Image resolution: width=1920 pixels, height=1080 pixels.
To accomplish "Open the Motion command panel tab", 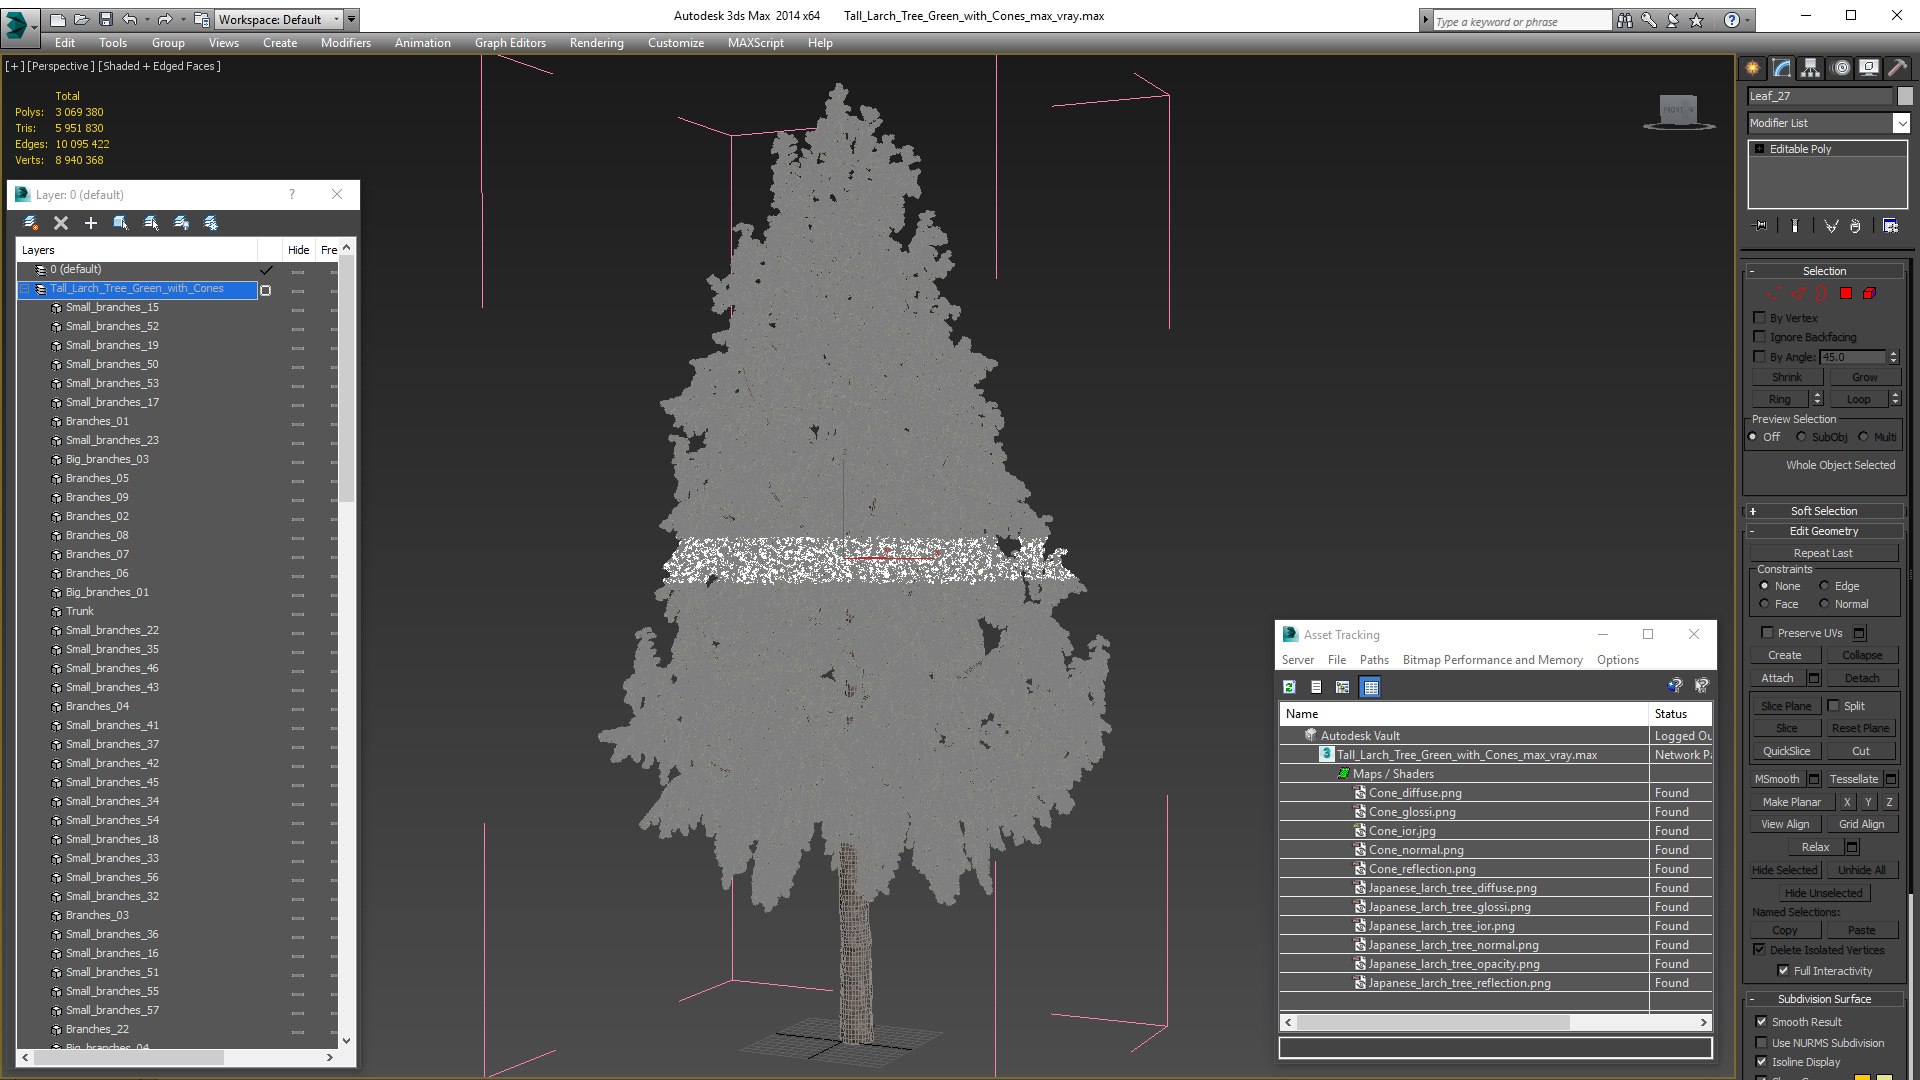I will 1841,68.
